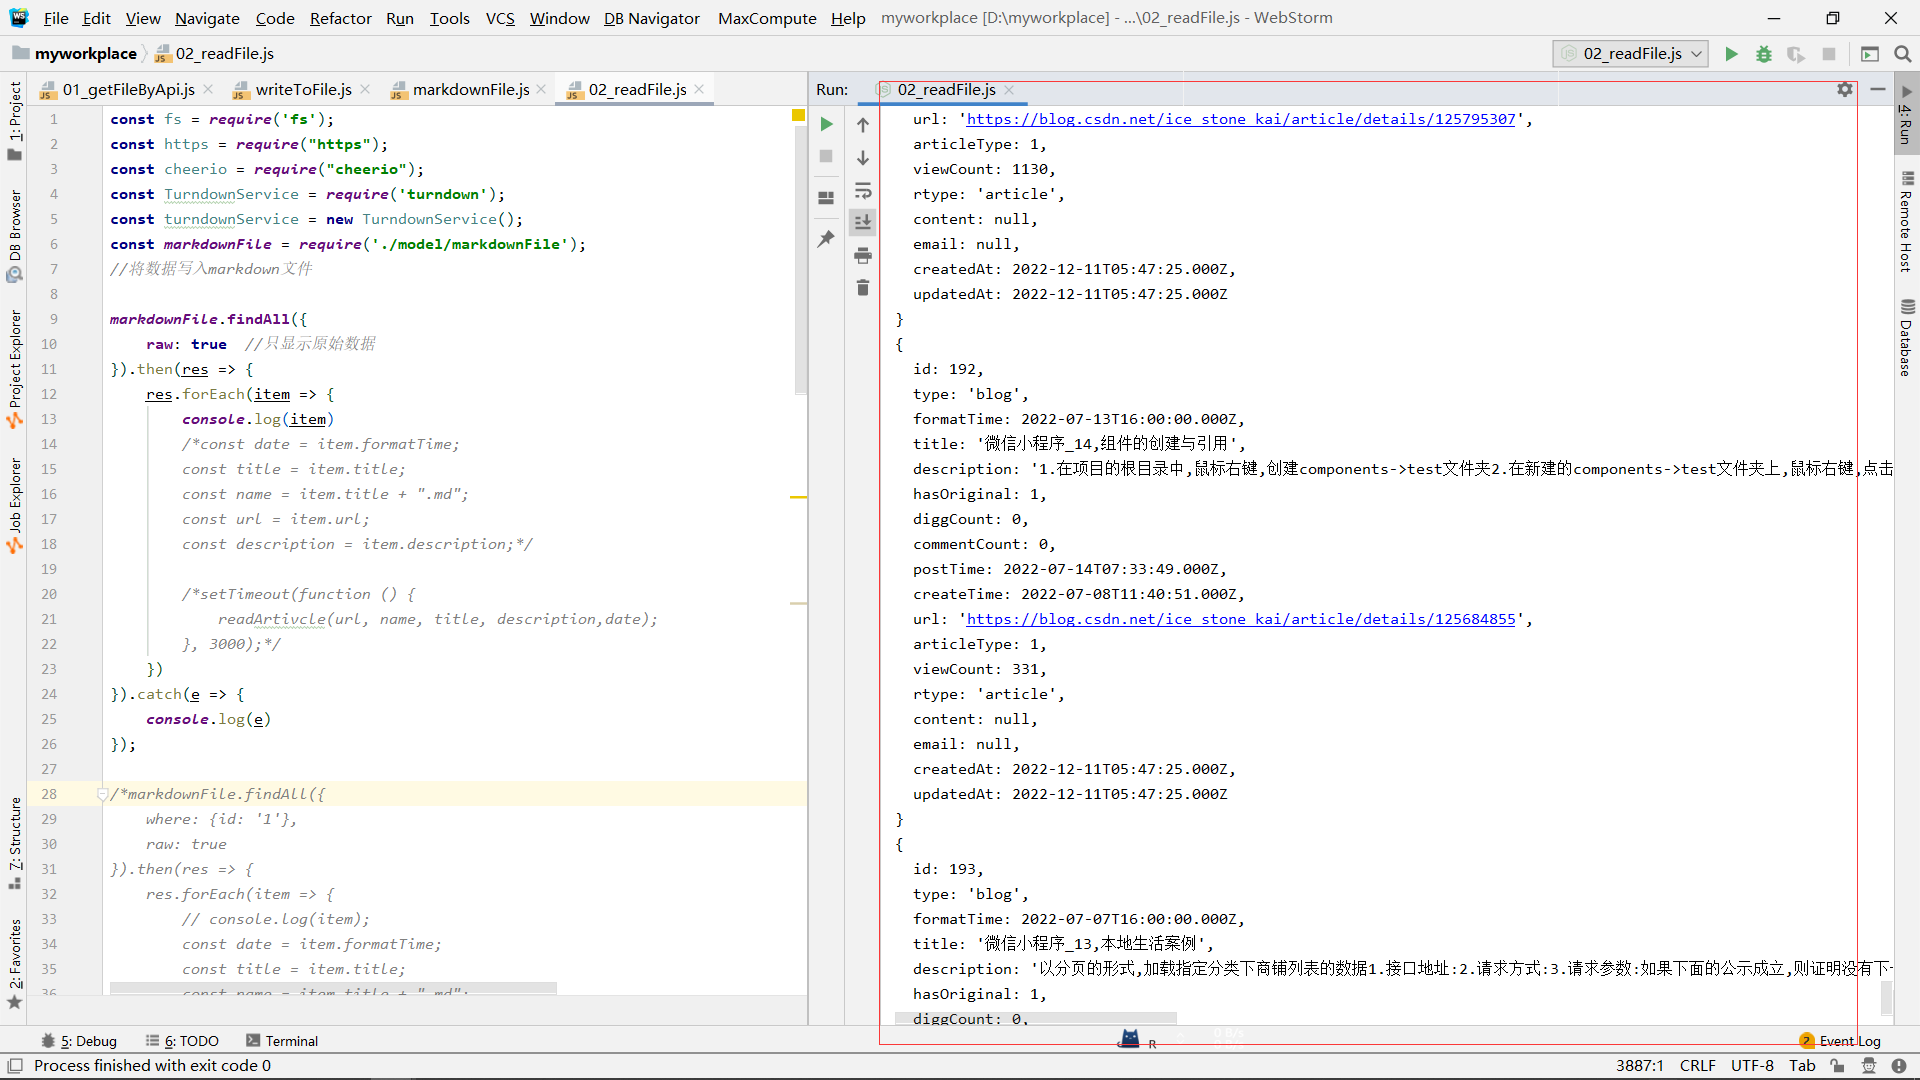Click the editor horizontal scrollbar
Screen dimensions: 1920x1080
click(x=333, y=988)
